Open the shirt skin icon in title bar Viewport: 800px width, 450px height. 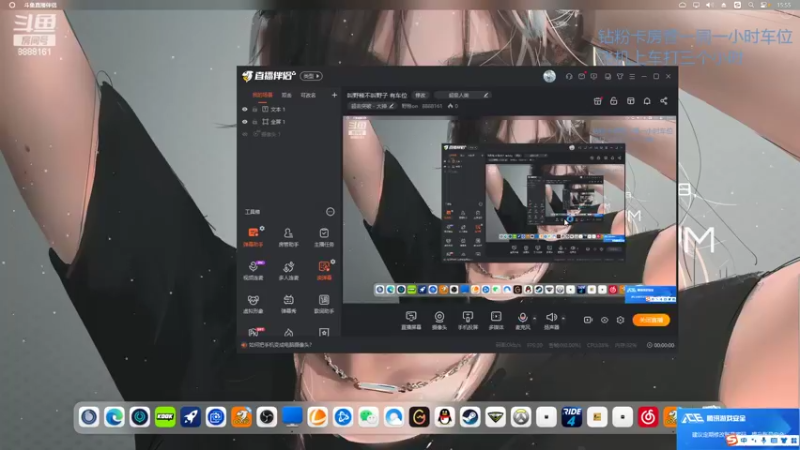tap(620, 77)
